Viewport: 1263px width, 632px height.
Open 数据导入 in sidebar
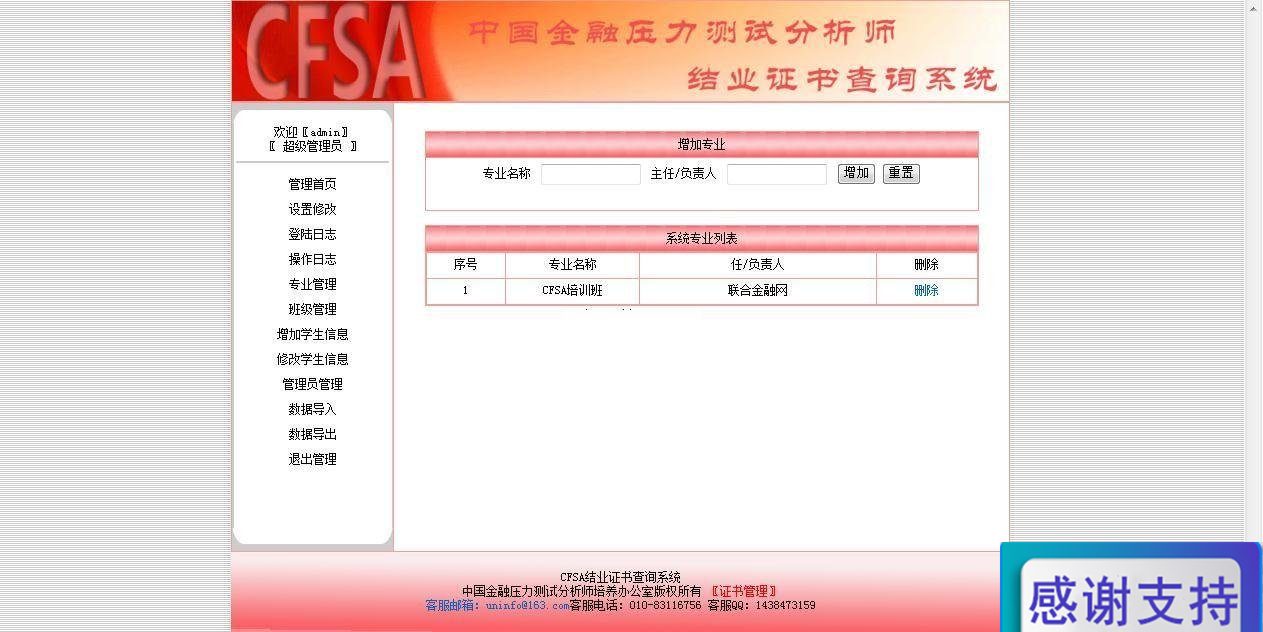[x=312, y=409]
